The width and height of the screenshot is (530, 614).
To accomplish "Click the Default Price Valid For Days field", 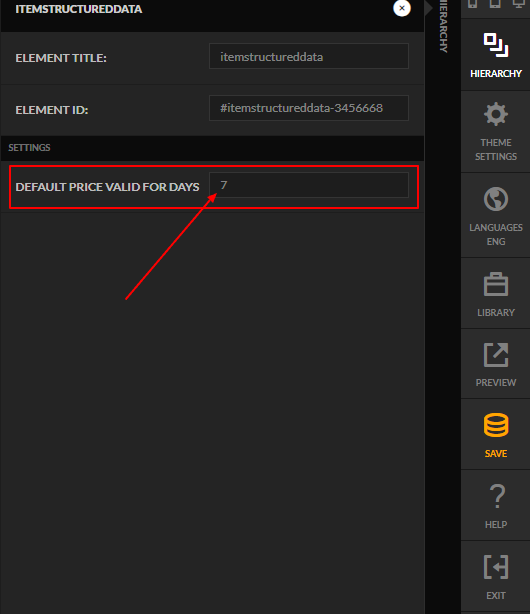I will pos(309,185).
